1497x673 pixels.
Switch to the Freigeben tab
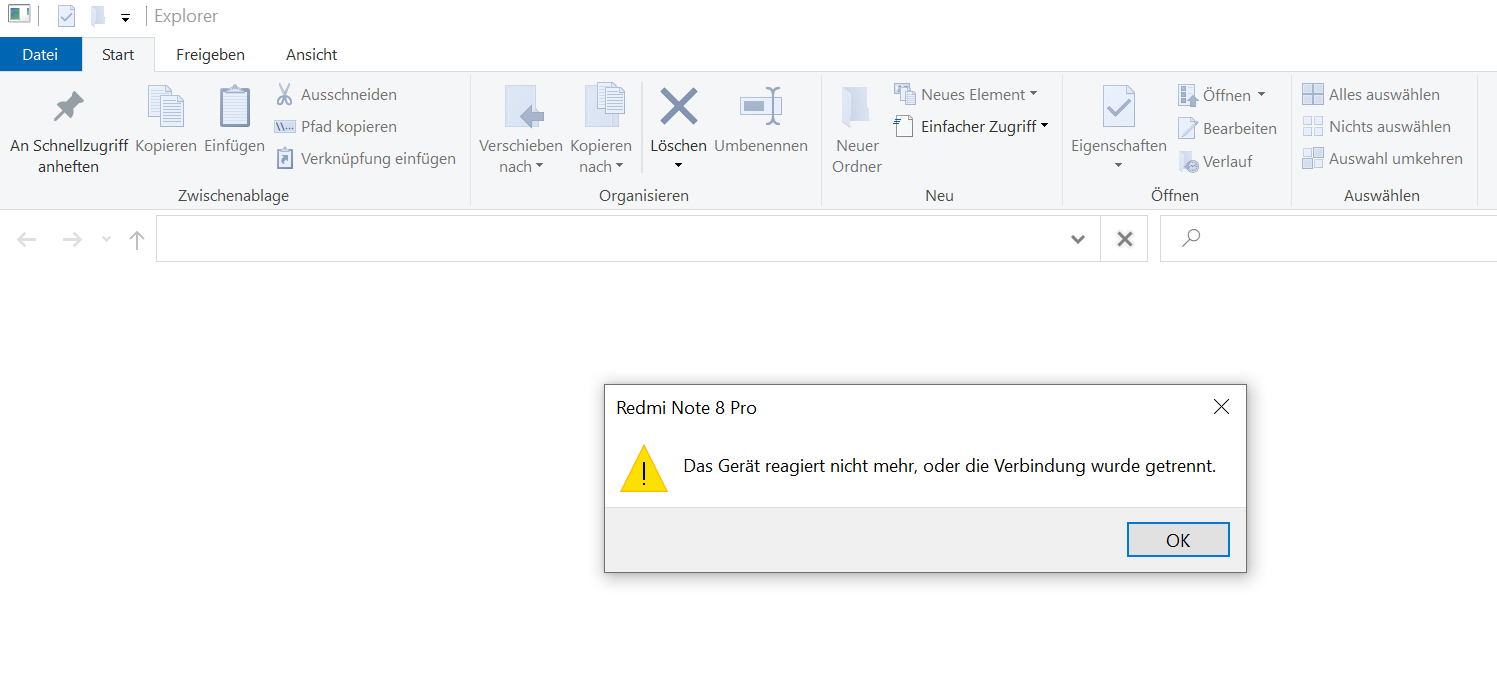pos(210,54)
